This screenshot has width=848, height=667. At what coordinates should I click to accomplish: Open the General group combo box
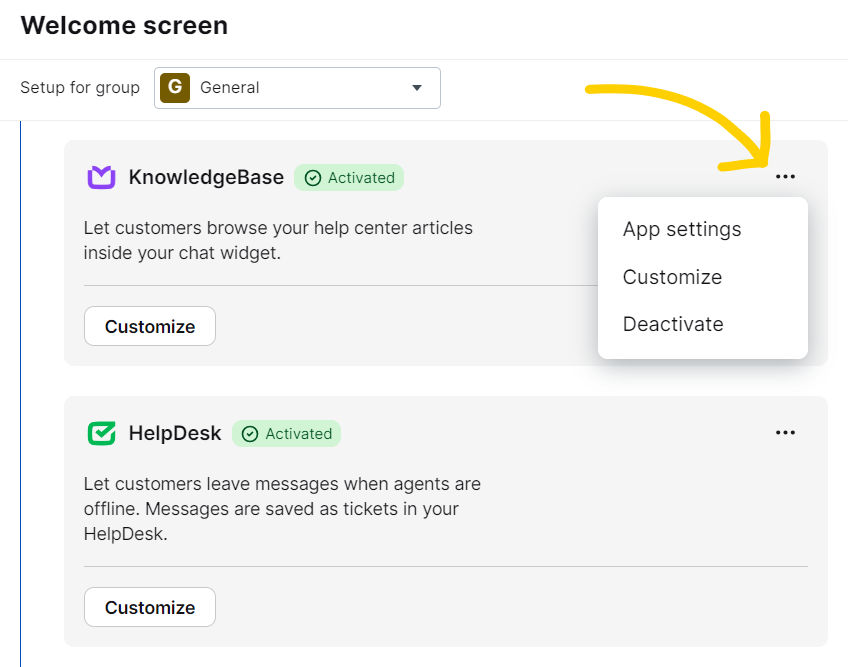point(297,88)
